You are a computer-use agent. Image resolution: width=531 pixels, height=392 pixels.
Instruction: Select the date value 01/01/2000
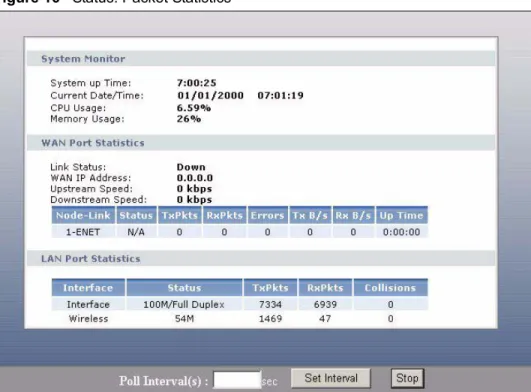[210, 95]
